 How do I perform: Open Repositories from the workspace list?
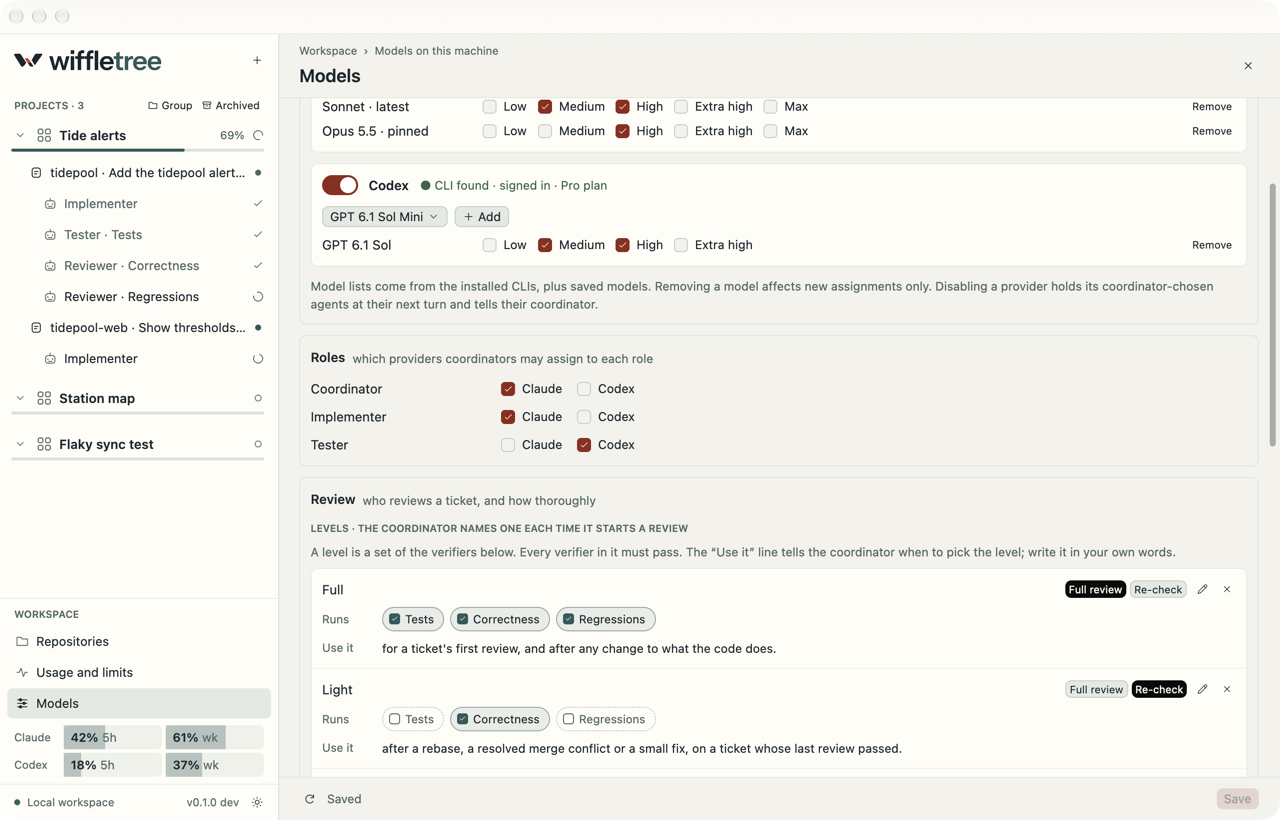point(139,641)
